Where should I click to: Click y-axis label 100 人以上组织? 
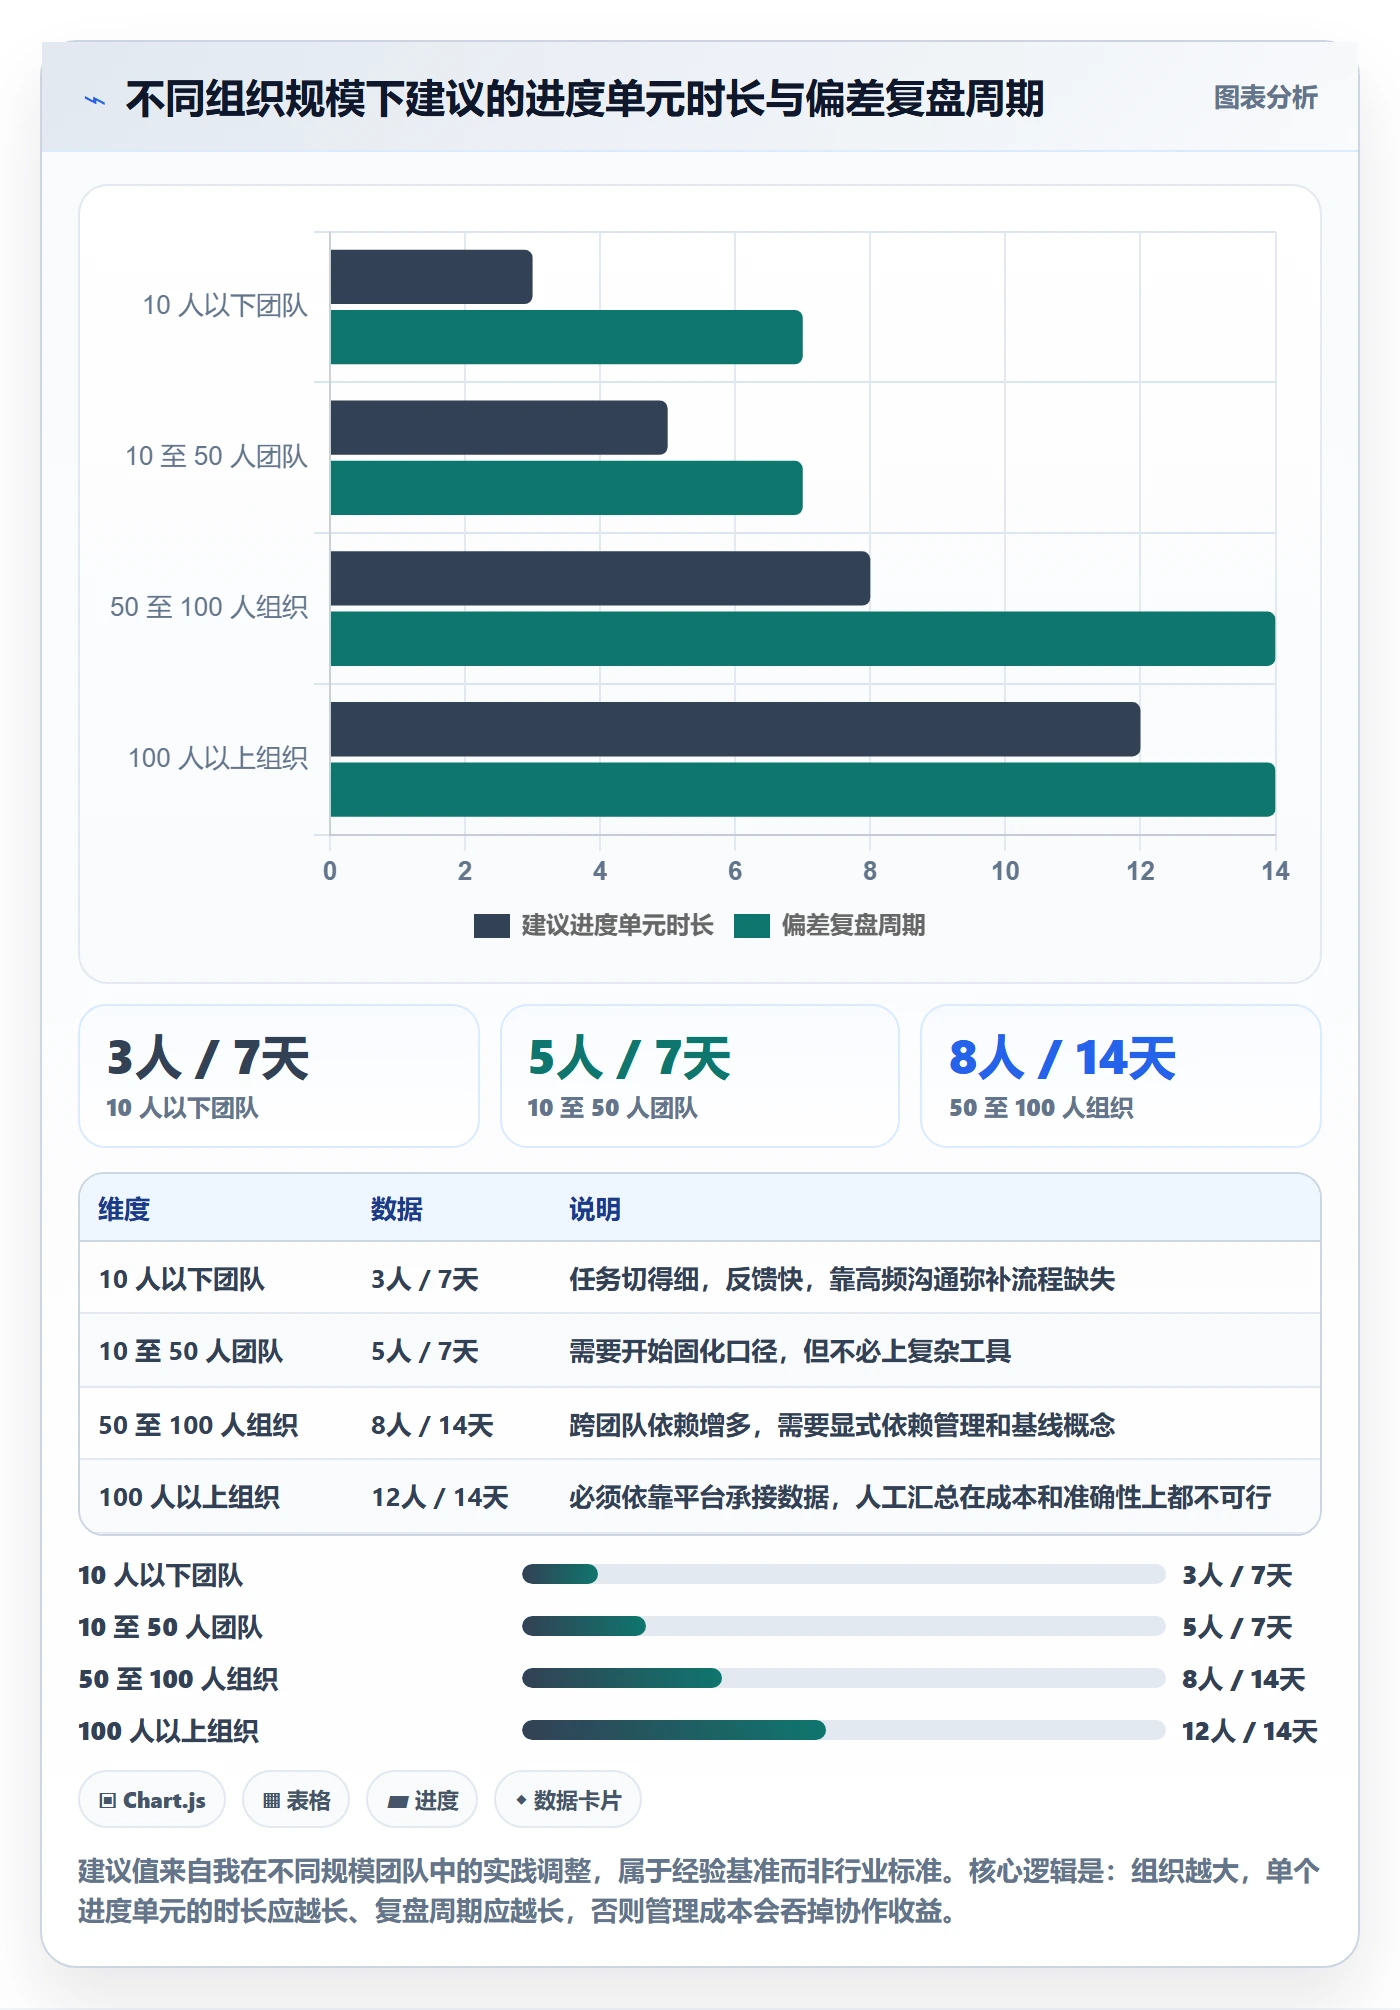click(x=218, y=758)
